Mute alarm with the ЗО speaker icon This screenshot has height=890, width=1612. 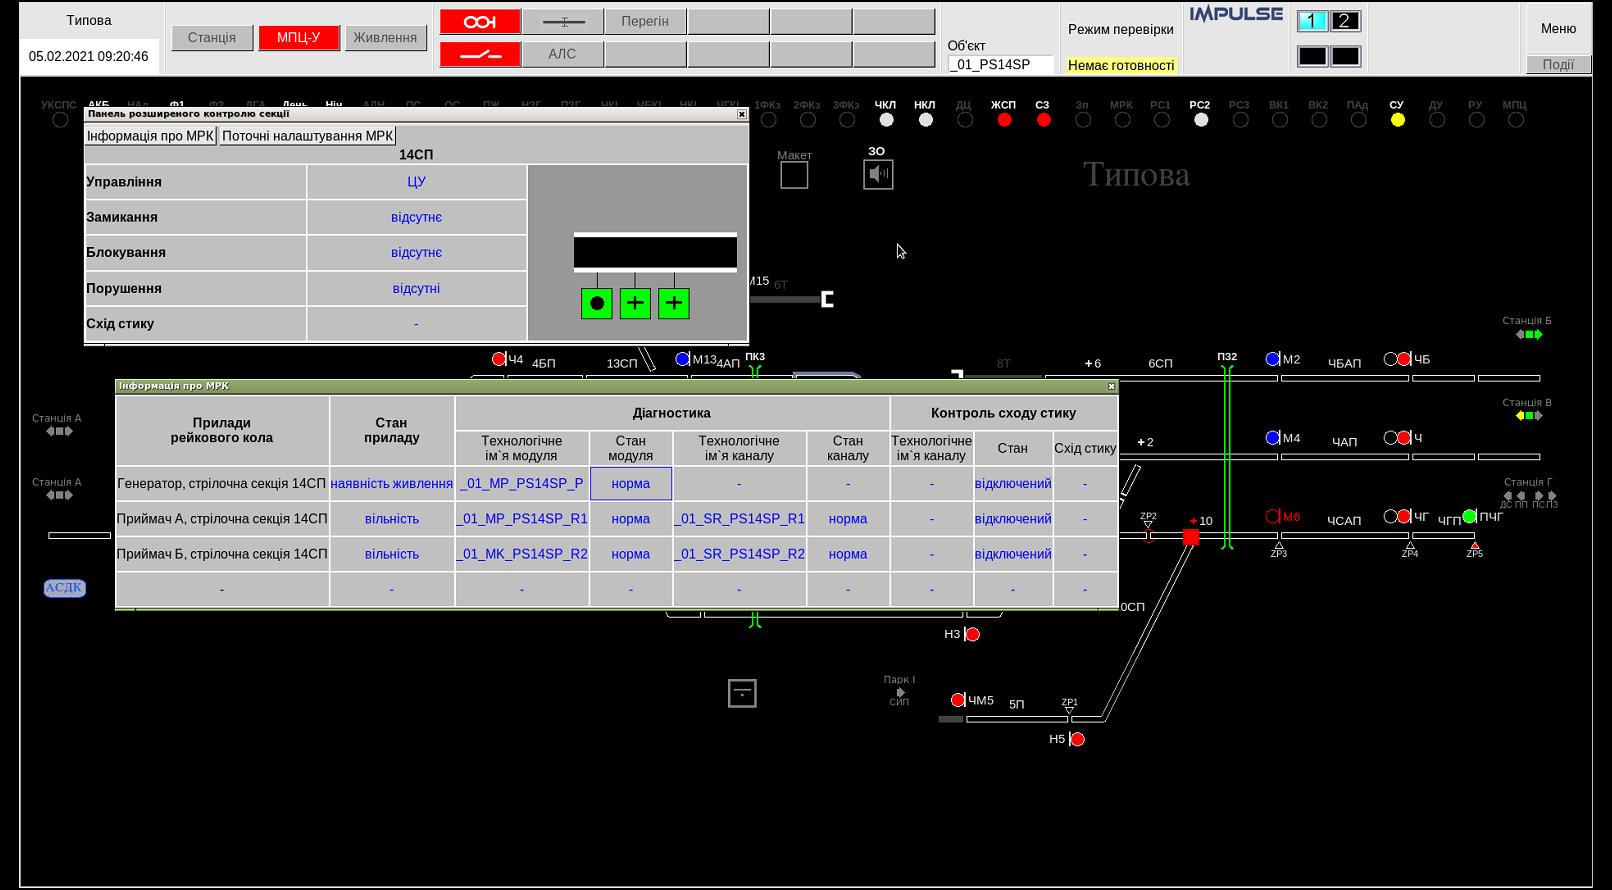click(878, 174)
